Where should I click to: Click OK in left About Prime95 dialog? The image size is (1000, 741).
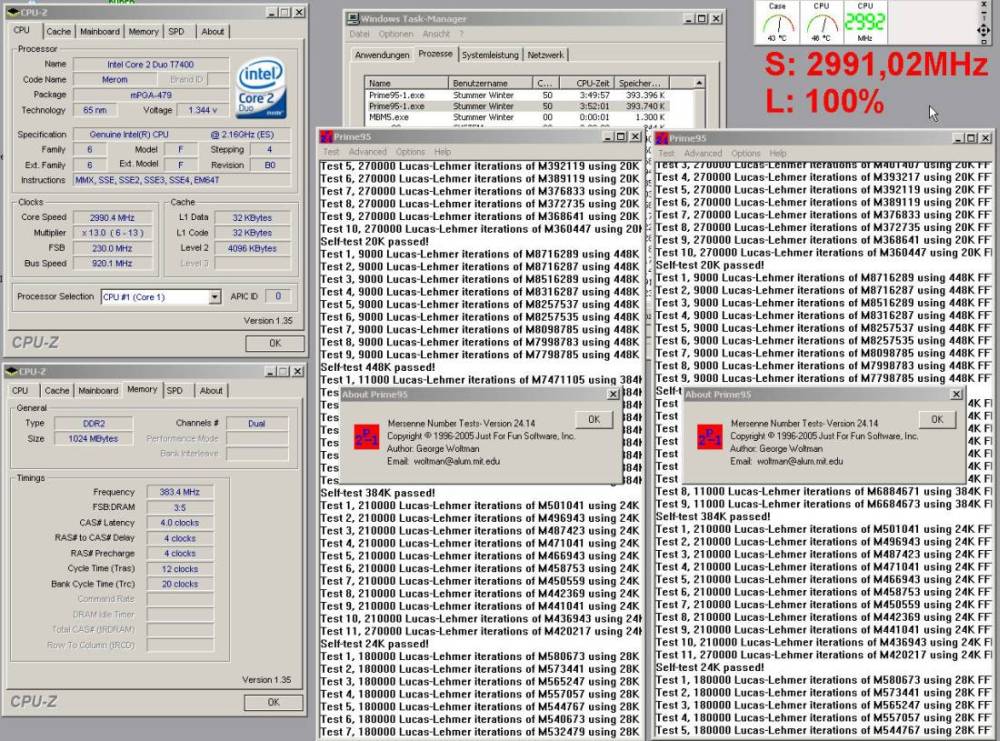tap(594, 420)
